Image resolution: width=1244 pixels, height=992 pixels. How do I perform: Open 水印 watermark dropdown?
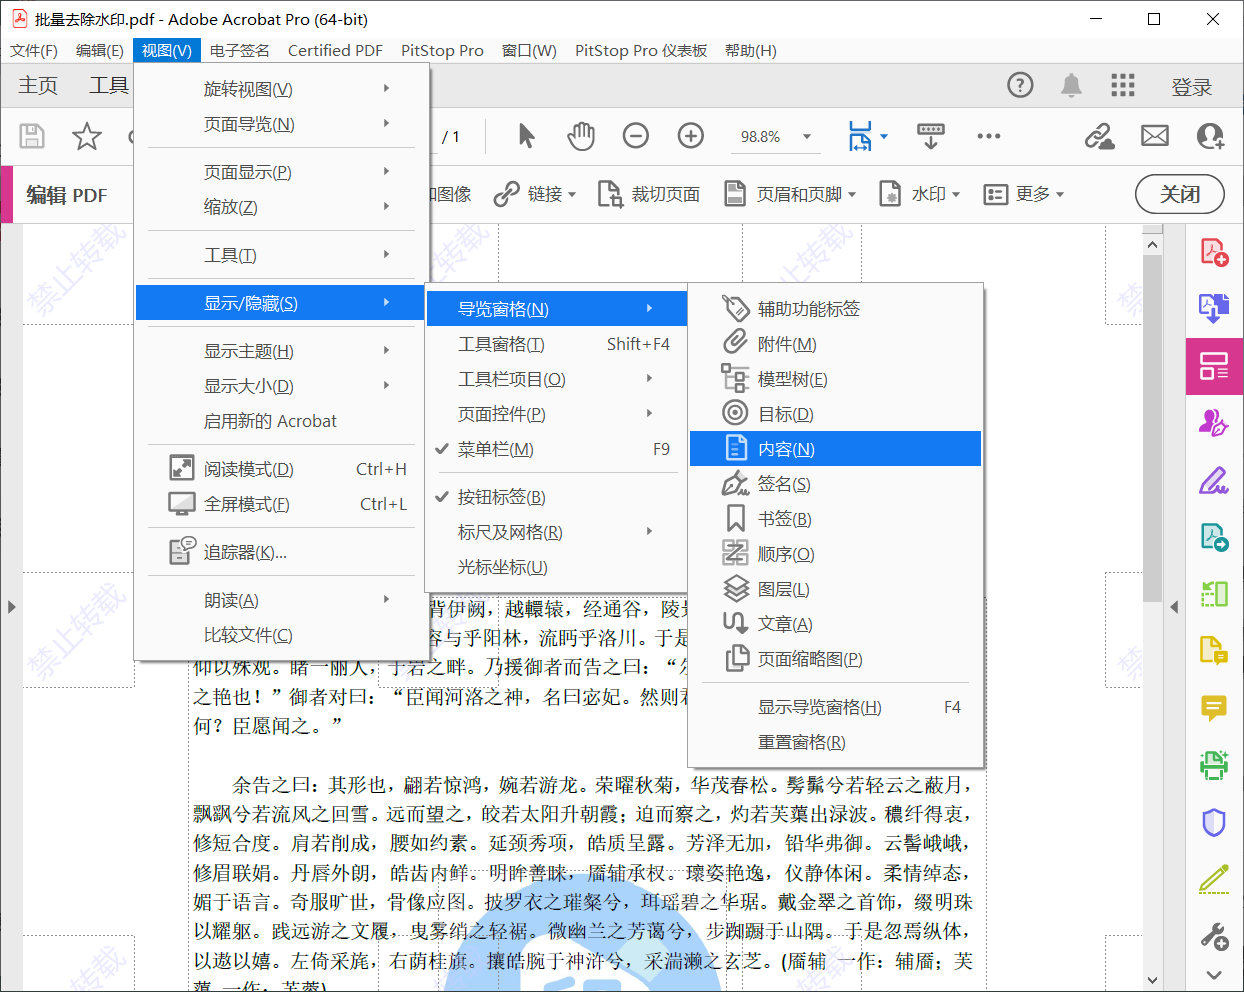[x=919, y=194]
